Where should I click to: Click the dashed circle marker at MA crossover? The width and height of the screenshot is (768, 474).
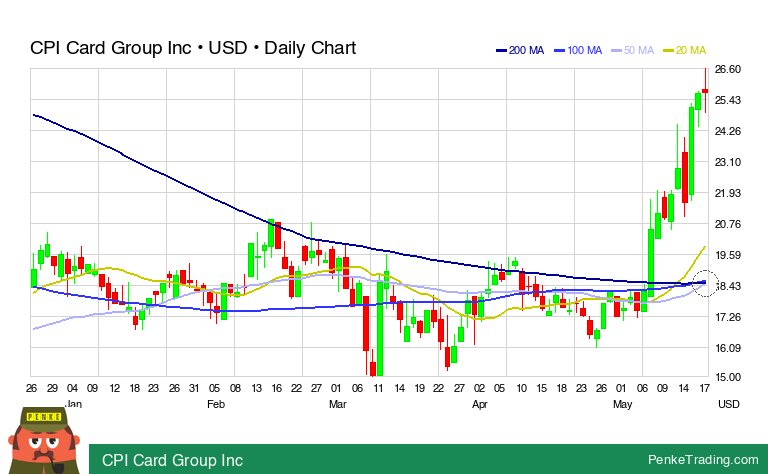(x=705, y=283)
